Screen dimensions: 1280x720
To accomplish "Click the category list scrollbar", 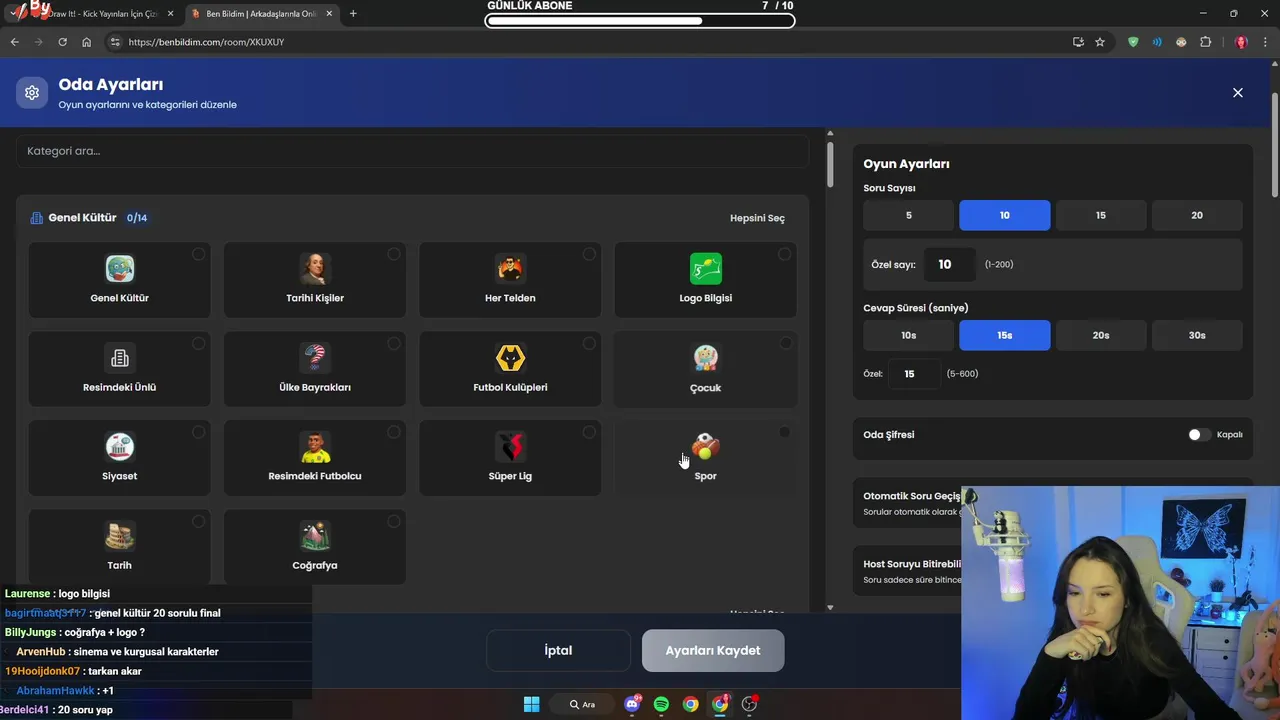I will pos(830,164).
